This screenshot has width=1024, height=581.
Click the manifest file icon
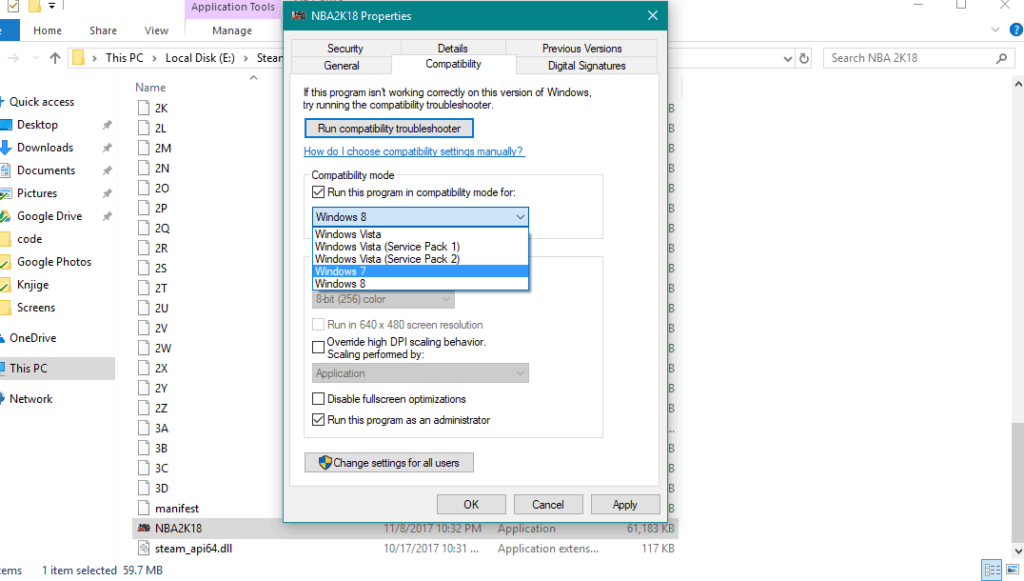point(144,508)
